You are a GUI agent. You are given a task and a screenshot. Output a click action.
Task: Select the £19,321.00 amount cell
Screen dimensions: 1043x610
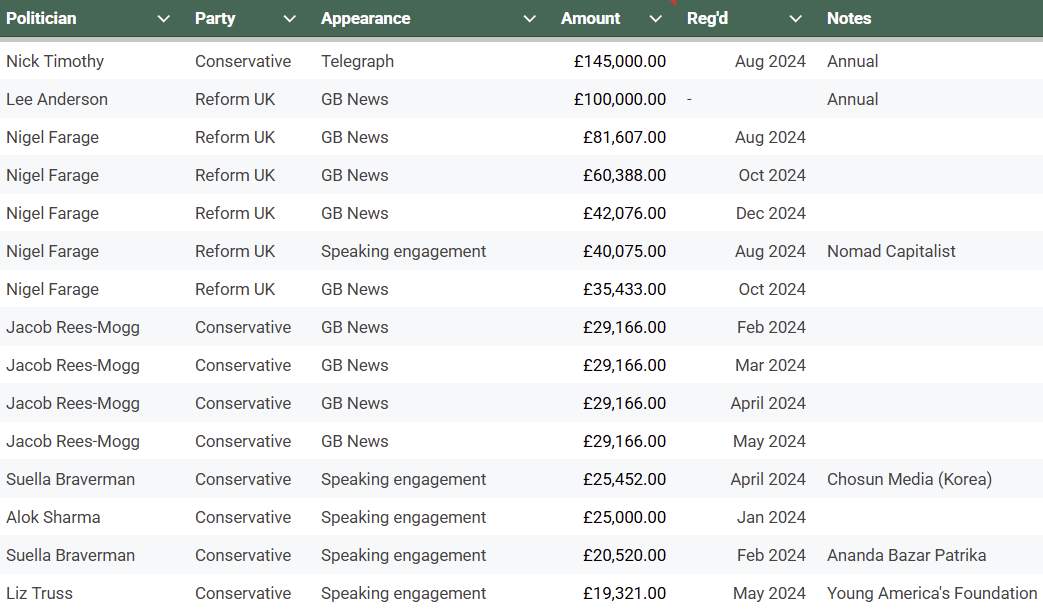tap(624, 593)
